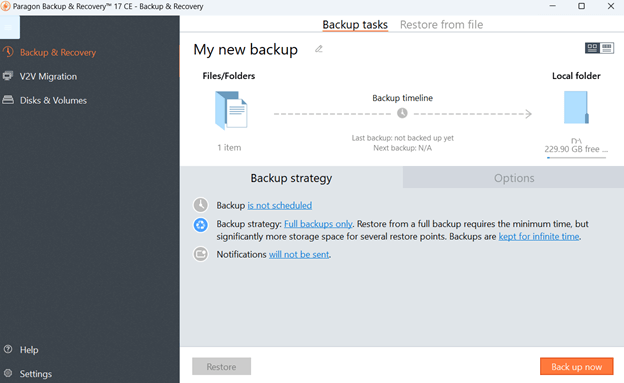Screen dimensions: 624x383
Task: Click the Backup & Recovery clock icon
Action: pos(8,52)
